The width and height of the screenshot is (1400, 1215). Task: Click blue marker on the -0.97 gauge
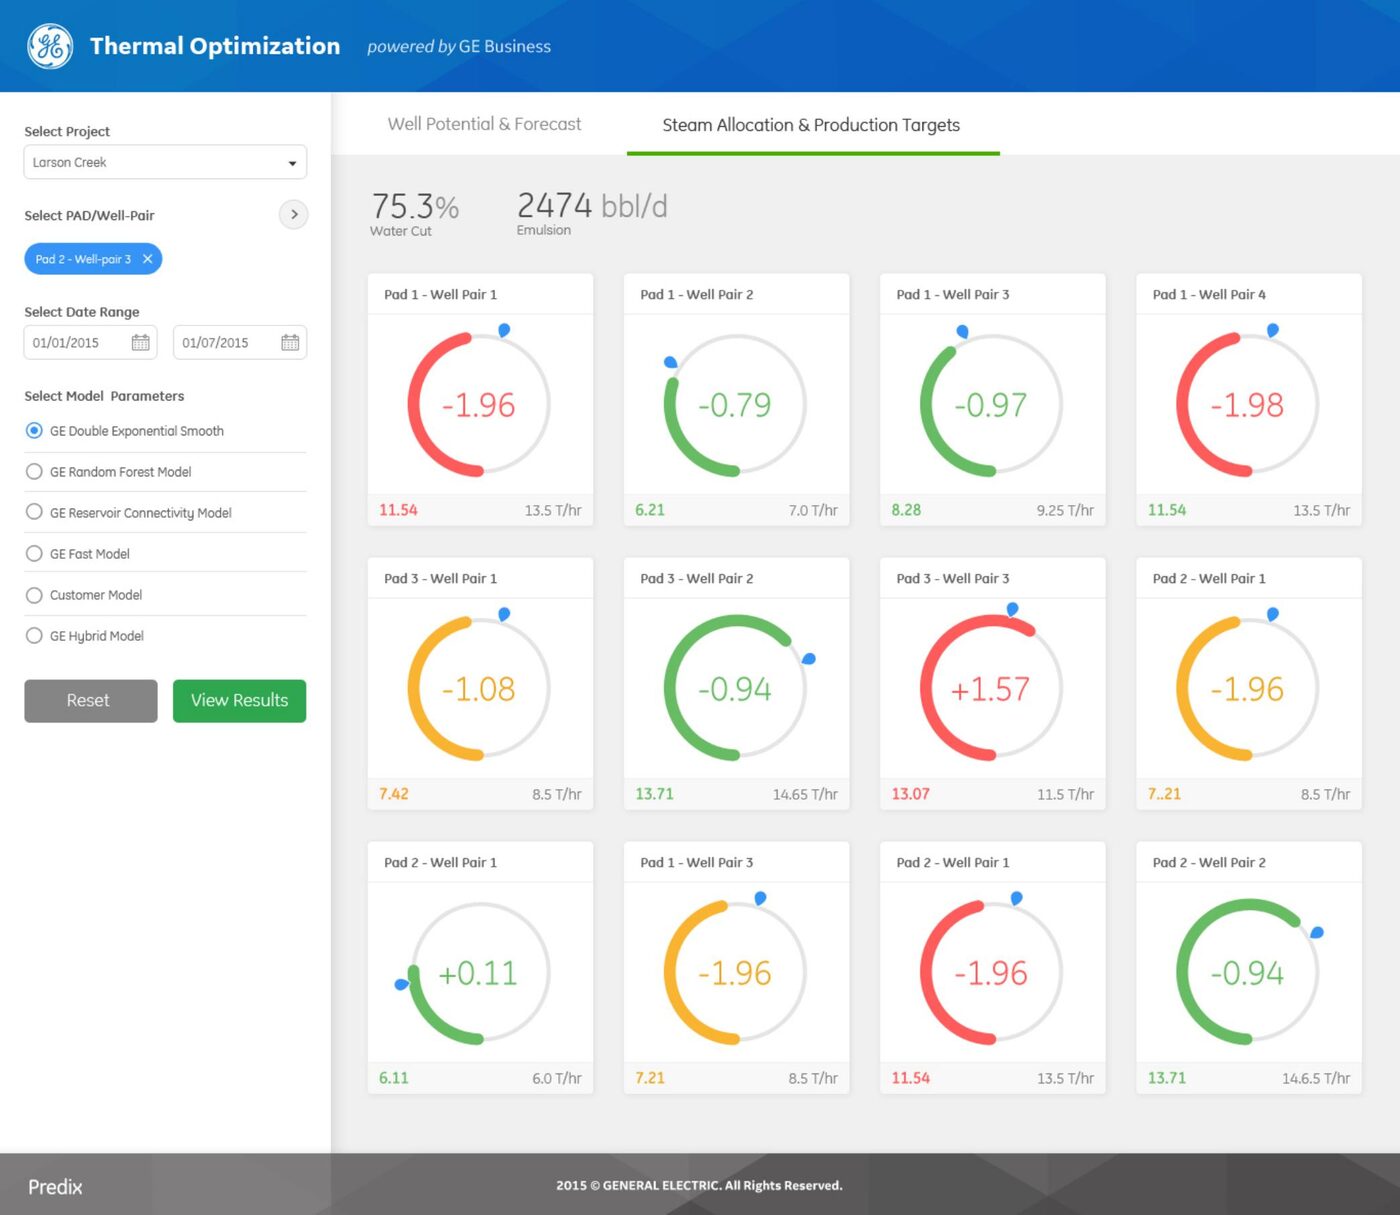962,331
